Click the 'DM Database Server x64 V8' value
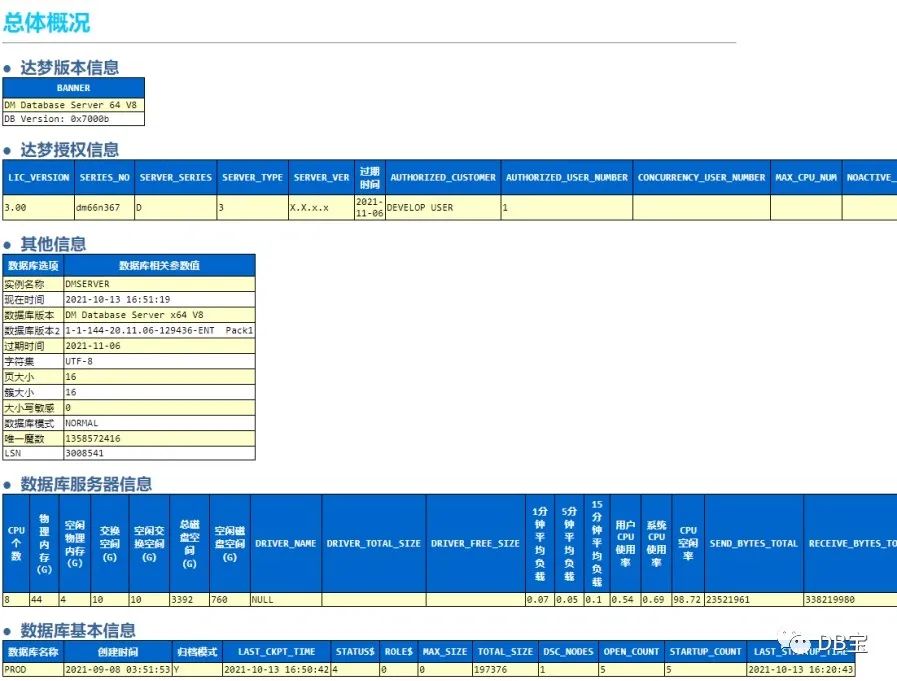This screenshot has height=681, width=897. point(160,315)
